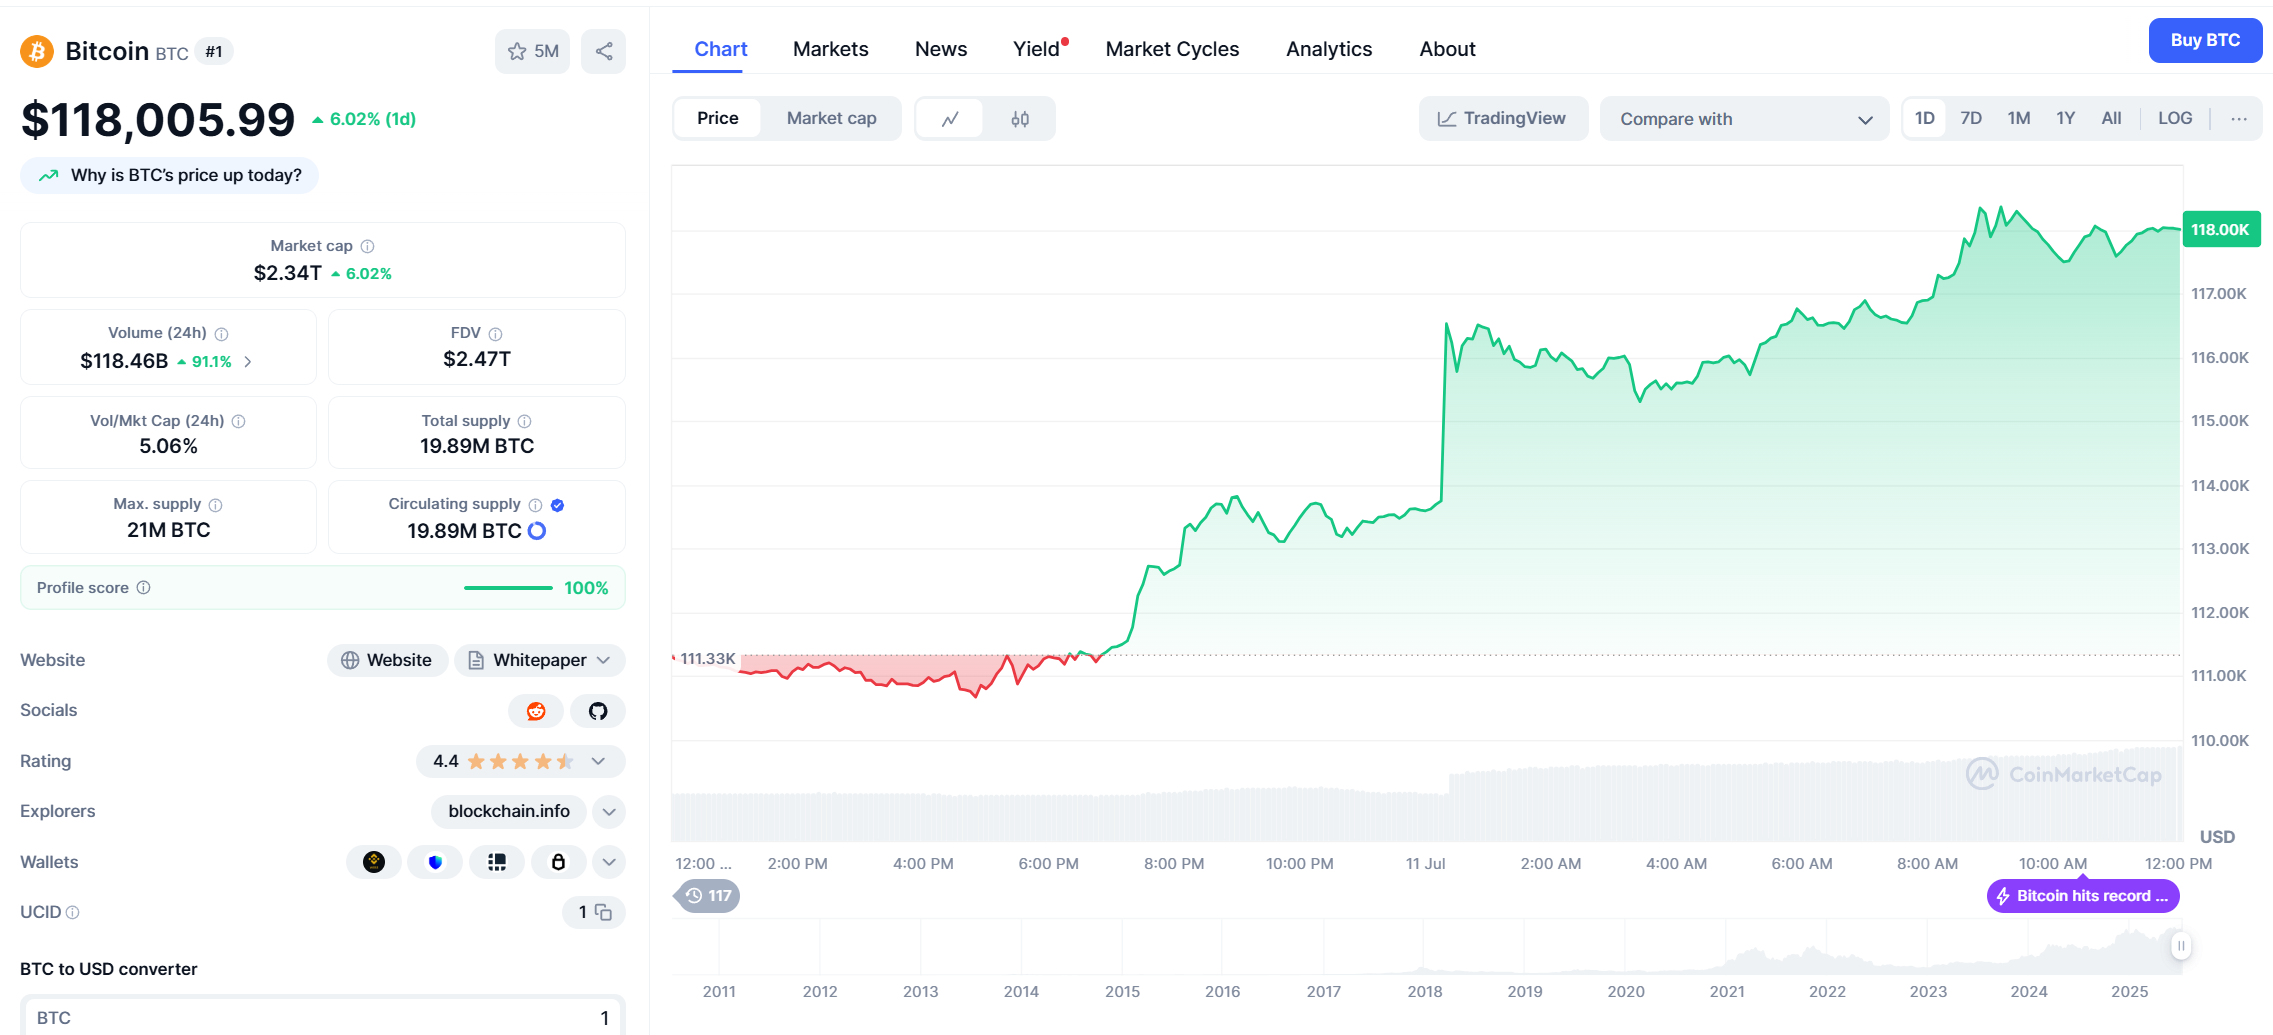Open the Bitcoin Website link

(387, 660)
